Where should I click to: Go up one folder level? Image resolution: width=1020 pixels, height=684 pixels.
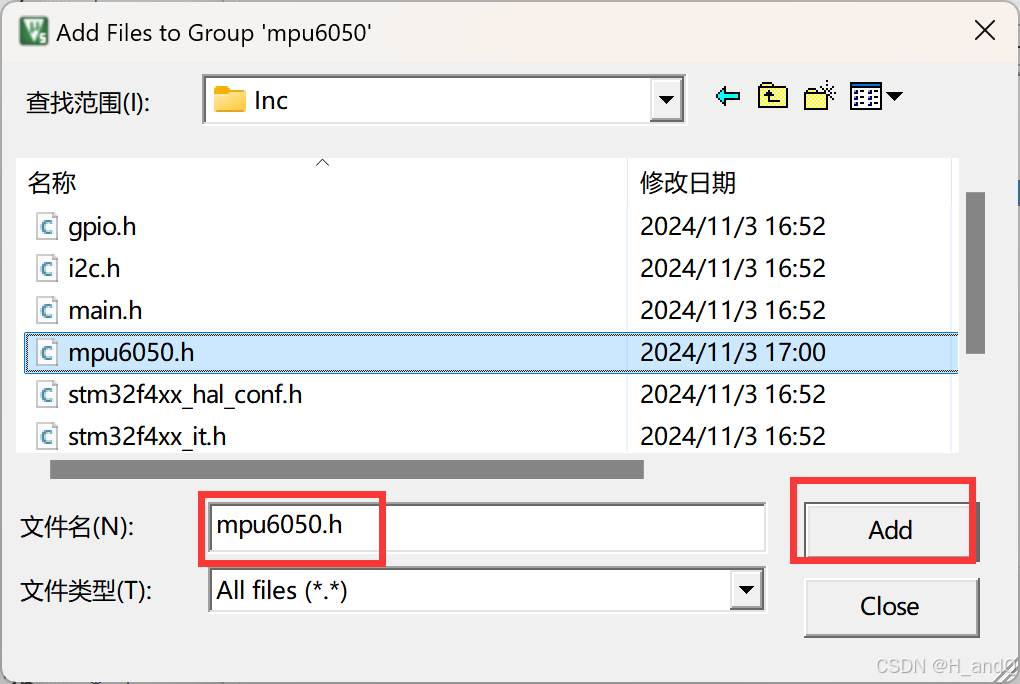click(x=772, y=95)
